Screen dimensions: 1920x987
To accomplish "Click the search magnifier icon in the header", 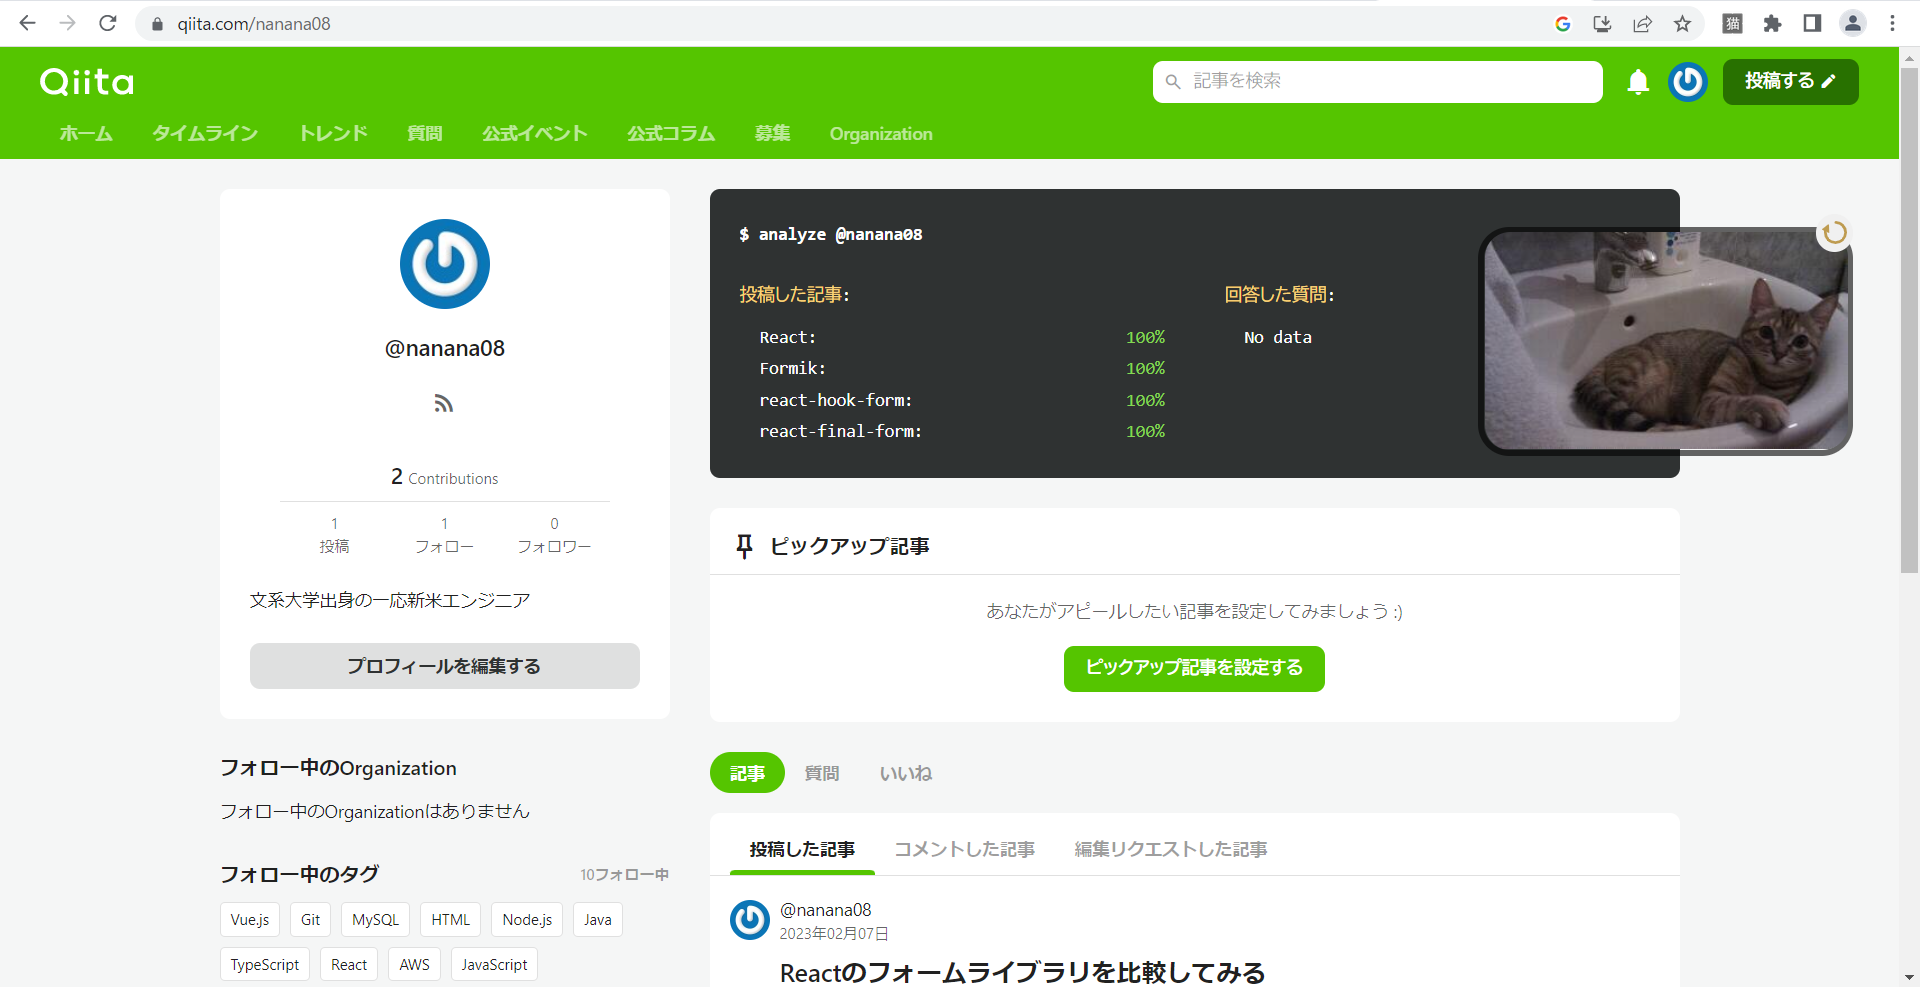I will pyautogui.click(x=1172, y=82).
